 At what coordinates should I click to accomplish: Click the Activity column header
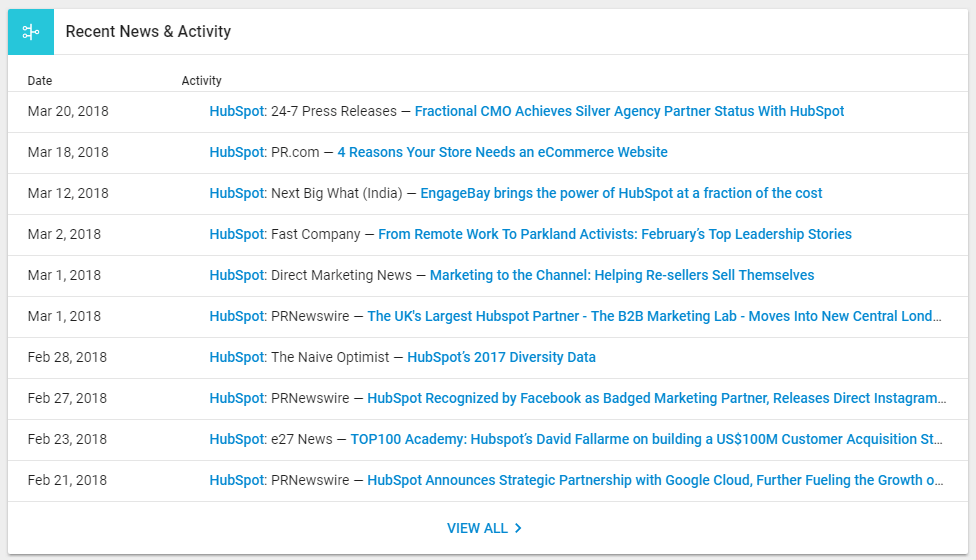202,81
